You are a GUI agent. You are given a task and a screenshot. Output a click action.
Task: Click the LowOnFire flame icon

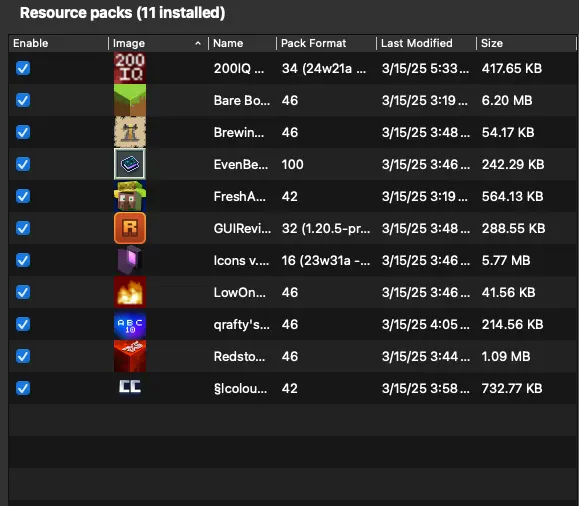pyautogui.click(x=130, y=292)
